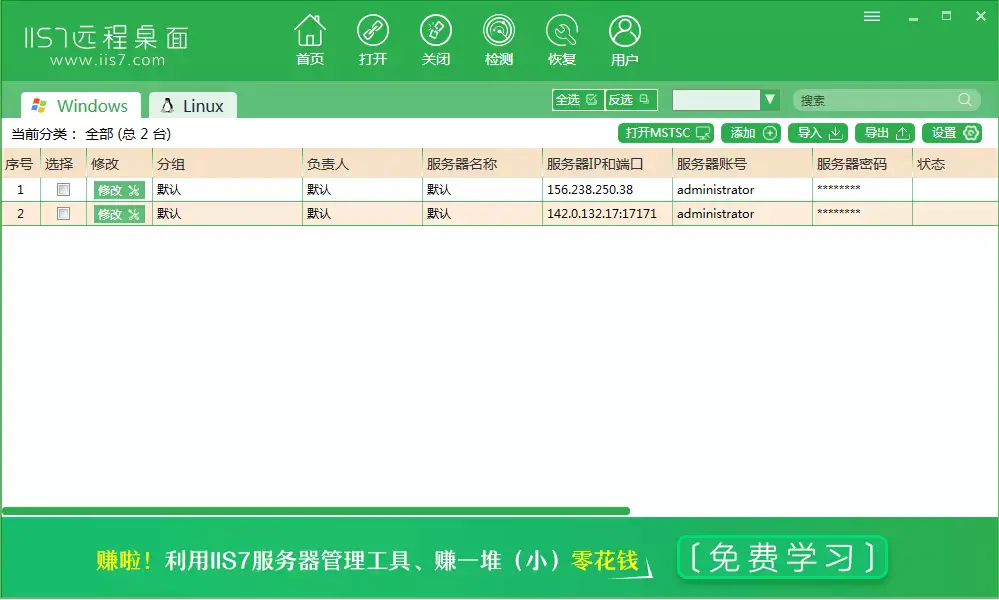Open the hamburger menu in title bar
999x600 pixels.
point(872,17)
